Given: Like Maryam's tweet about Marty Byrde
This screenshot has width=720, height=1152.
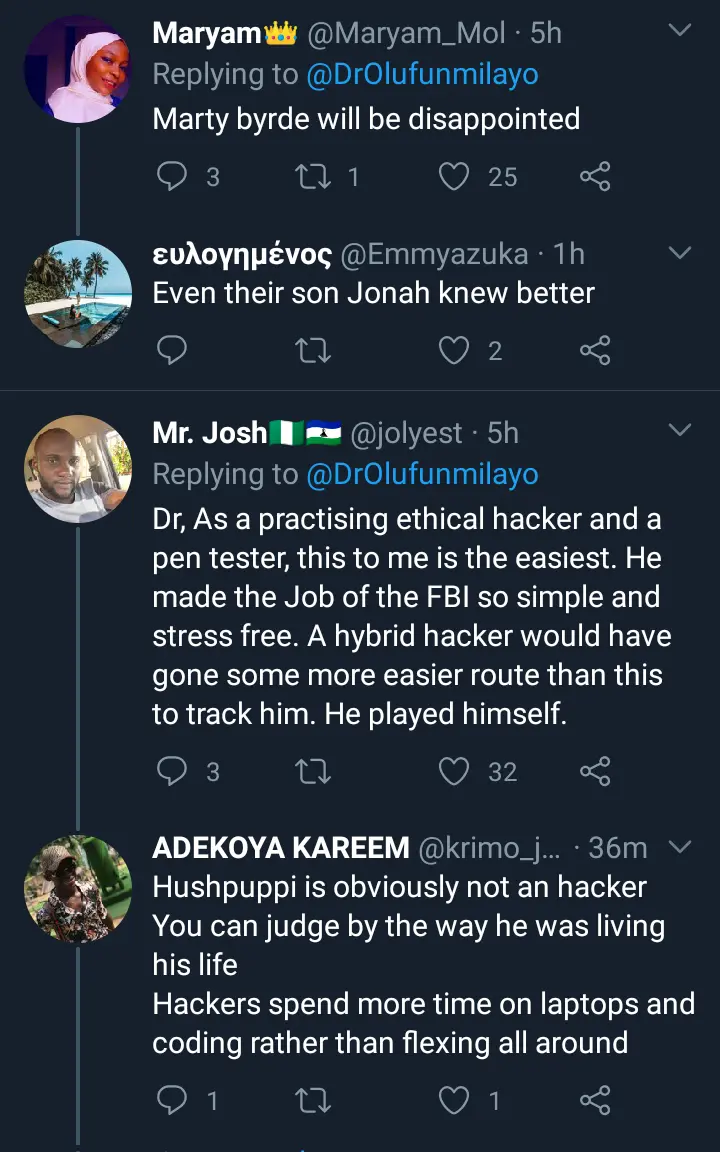Looking at the screenshot, I should point(455,177).
